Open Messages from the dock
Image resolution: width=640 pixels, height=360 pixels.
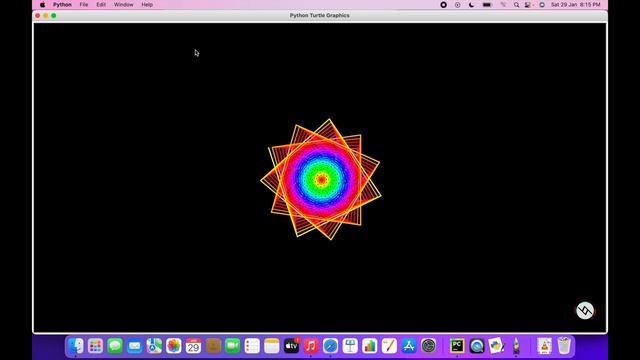(115, 346)
